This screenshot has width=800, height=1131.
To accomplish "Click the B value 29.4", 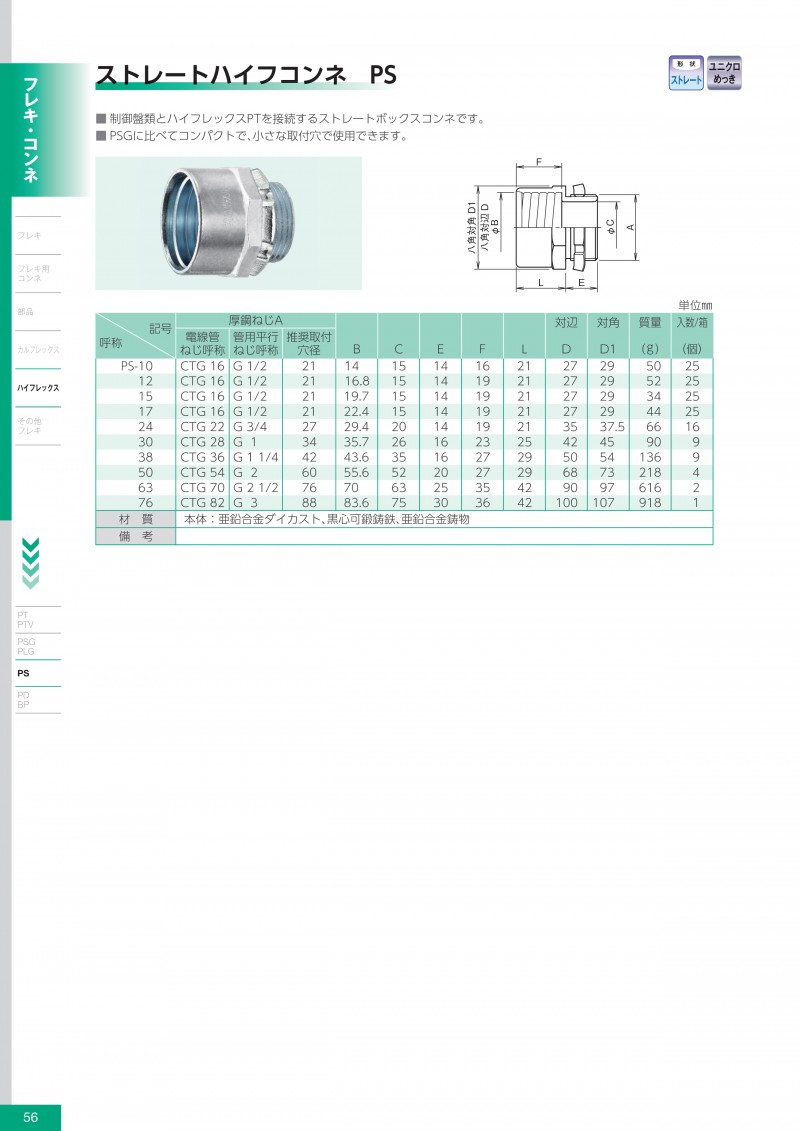I will (x=356, y=427).
